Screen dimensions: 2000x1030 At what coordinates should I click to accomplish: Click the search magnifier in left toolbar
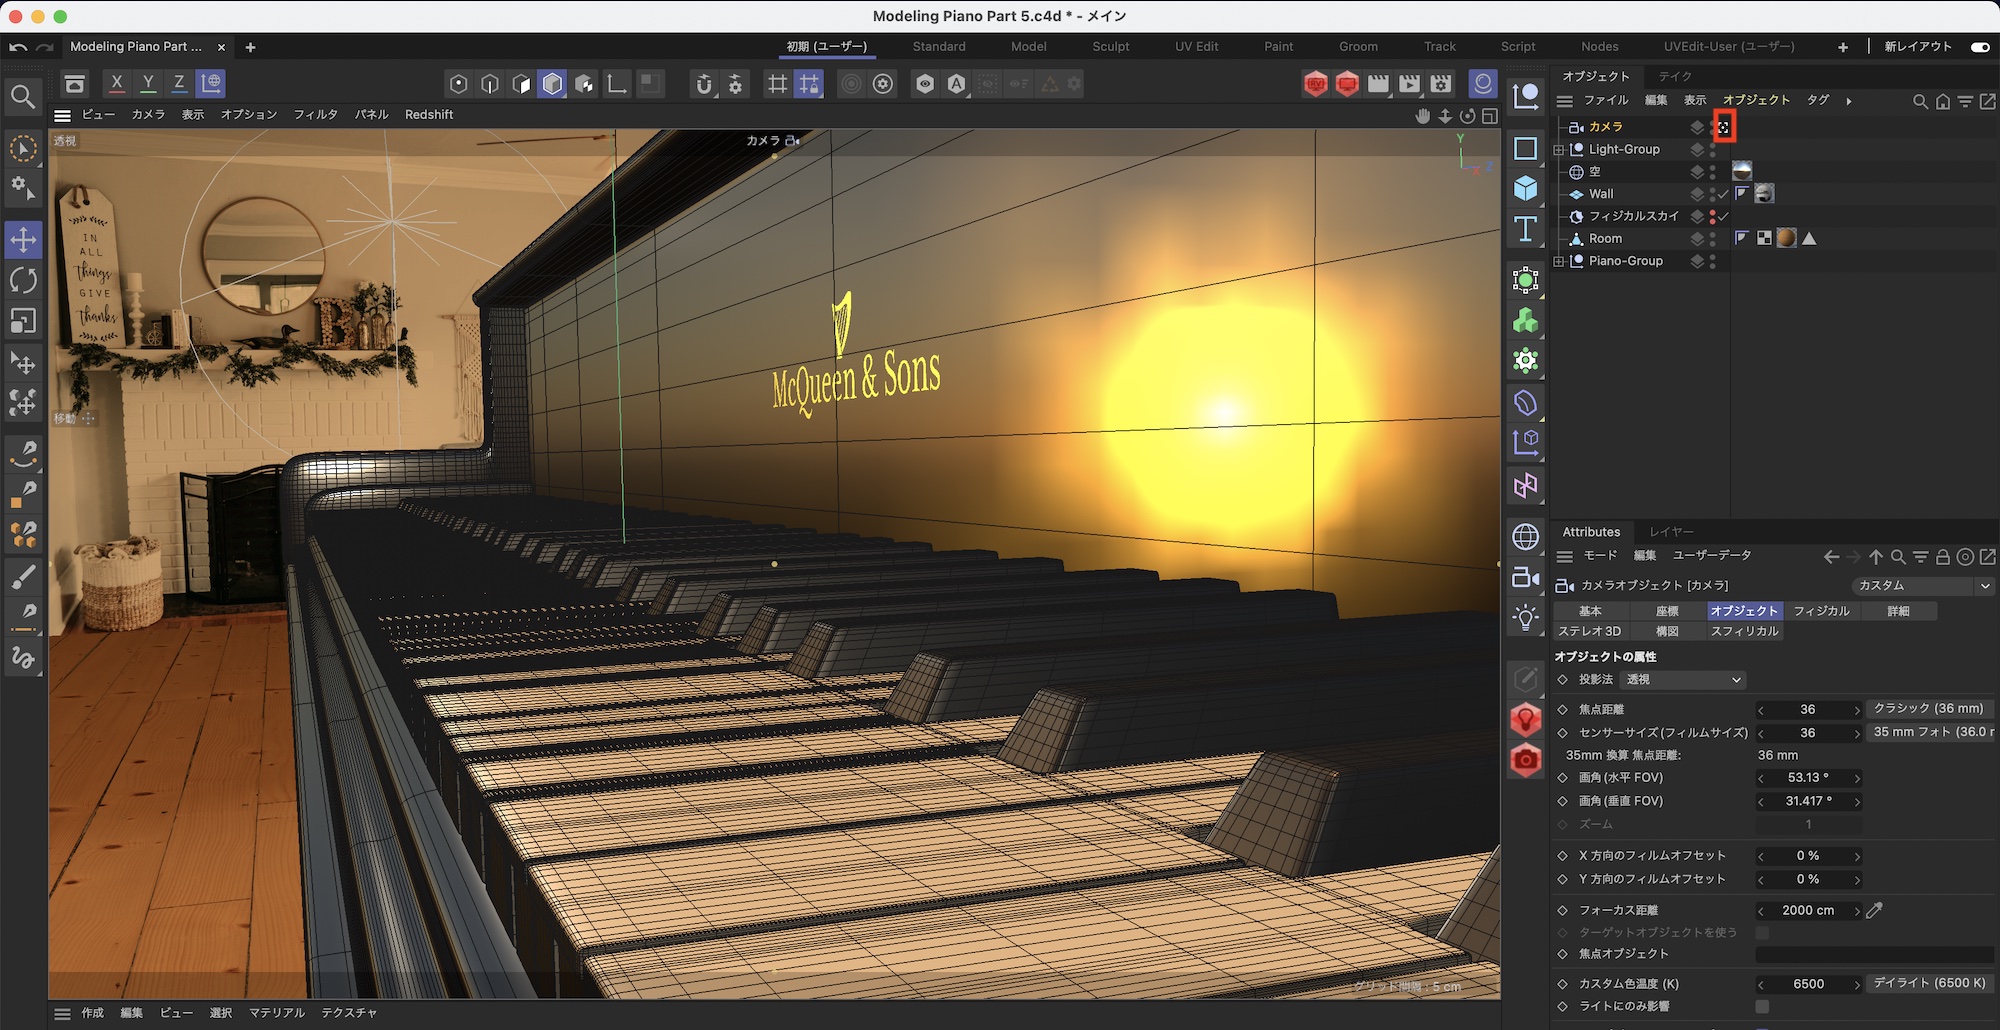[x=23, y=97]
